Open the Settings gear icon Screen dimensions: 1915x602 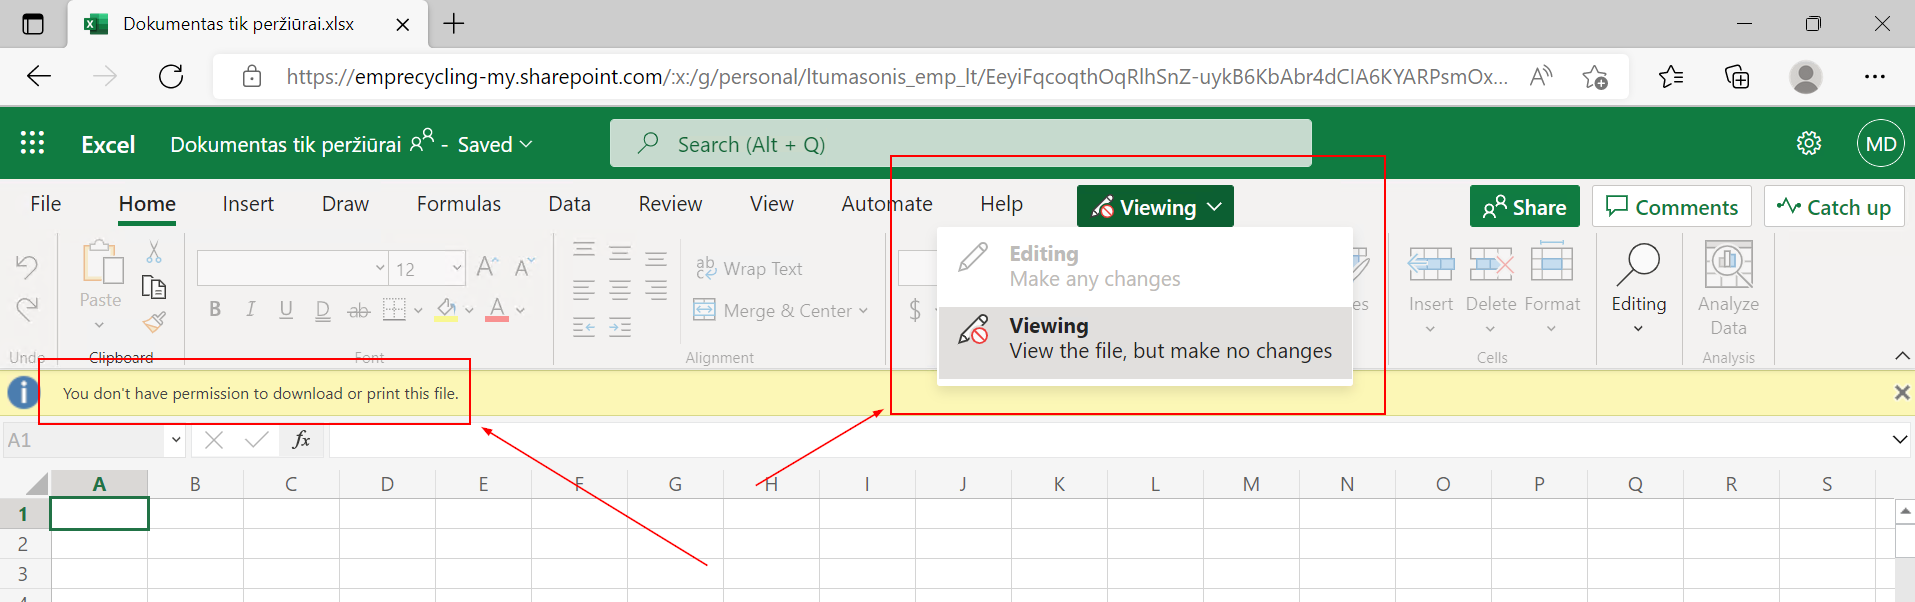(x=1809, y=144)
